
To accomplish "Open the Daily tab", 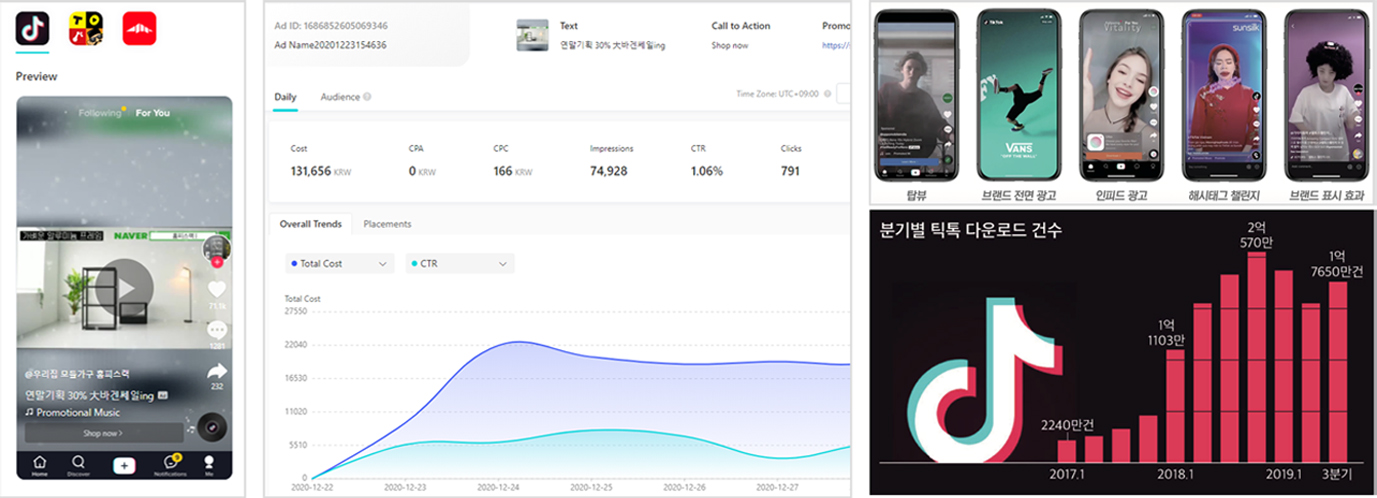I will tap(285, 97).
